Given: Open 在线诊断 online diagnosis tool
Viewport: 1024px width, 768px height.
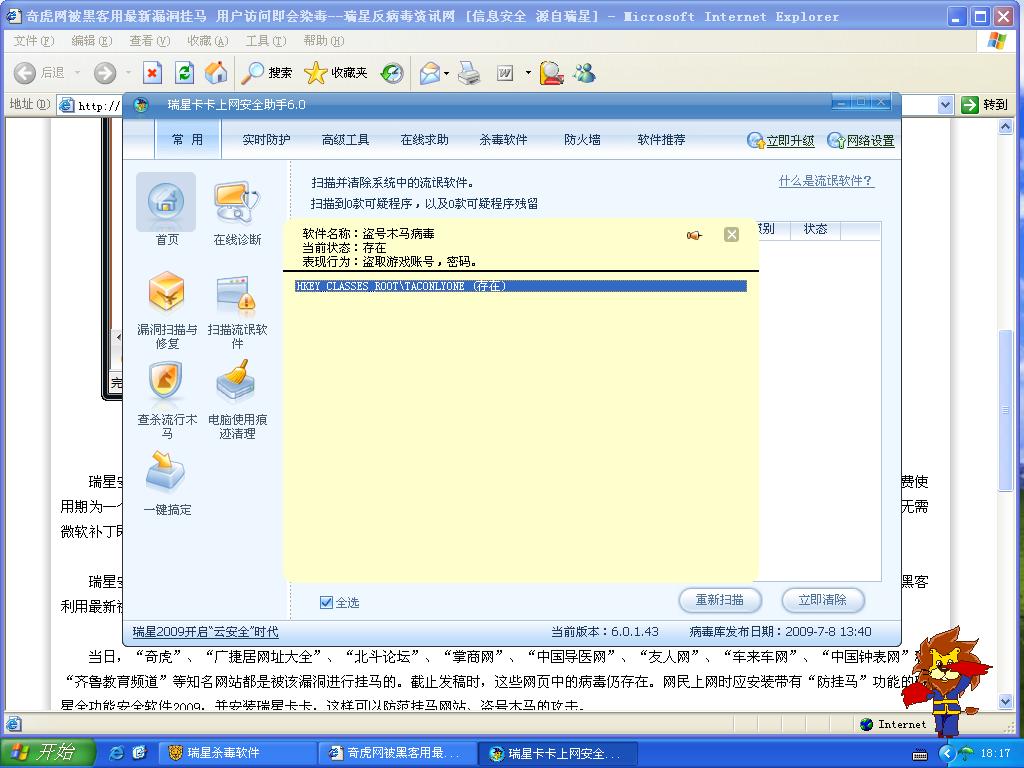Looking at the screenshot, I should (x=237, y=210).
